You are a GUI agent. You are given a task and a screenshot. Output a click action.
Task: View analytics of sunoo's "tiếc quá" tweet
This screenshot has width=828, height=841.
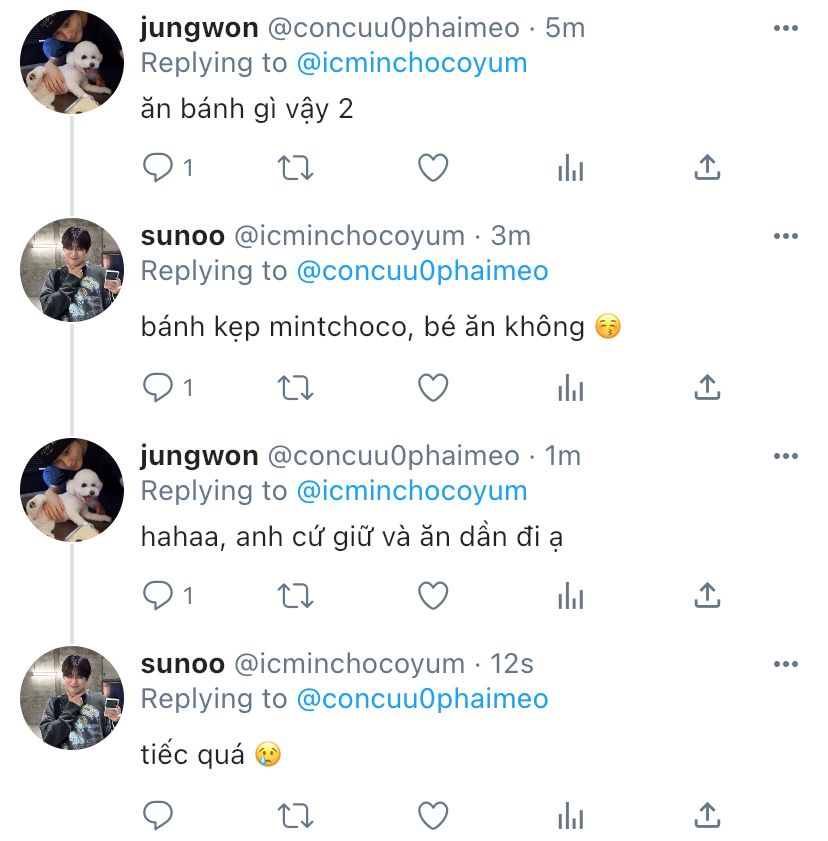click(570, 815)
